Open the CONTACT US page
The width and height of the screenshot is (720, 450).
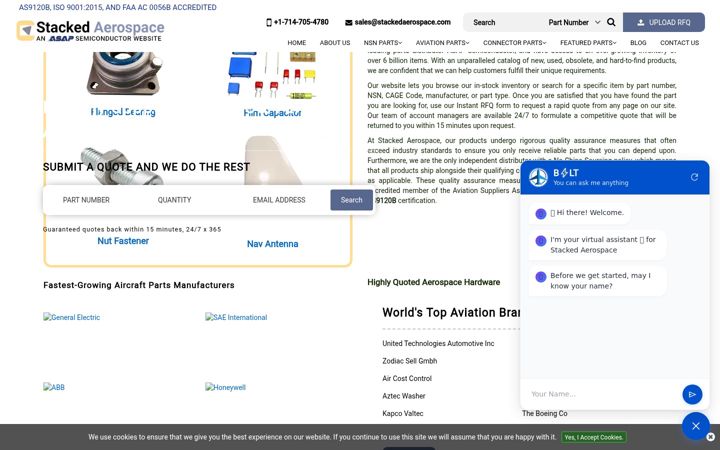pos(679,43)
